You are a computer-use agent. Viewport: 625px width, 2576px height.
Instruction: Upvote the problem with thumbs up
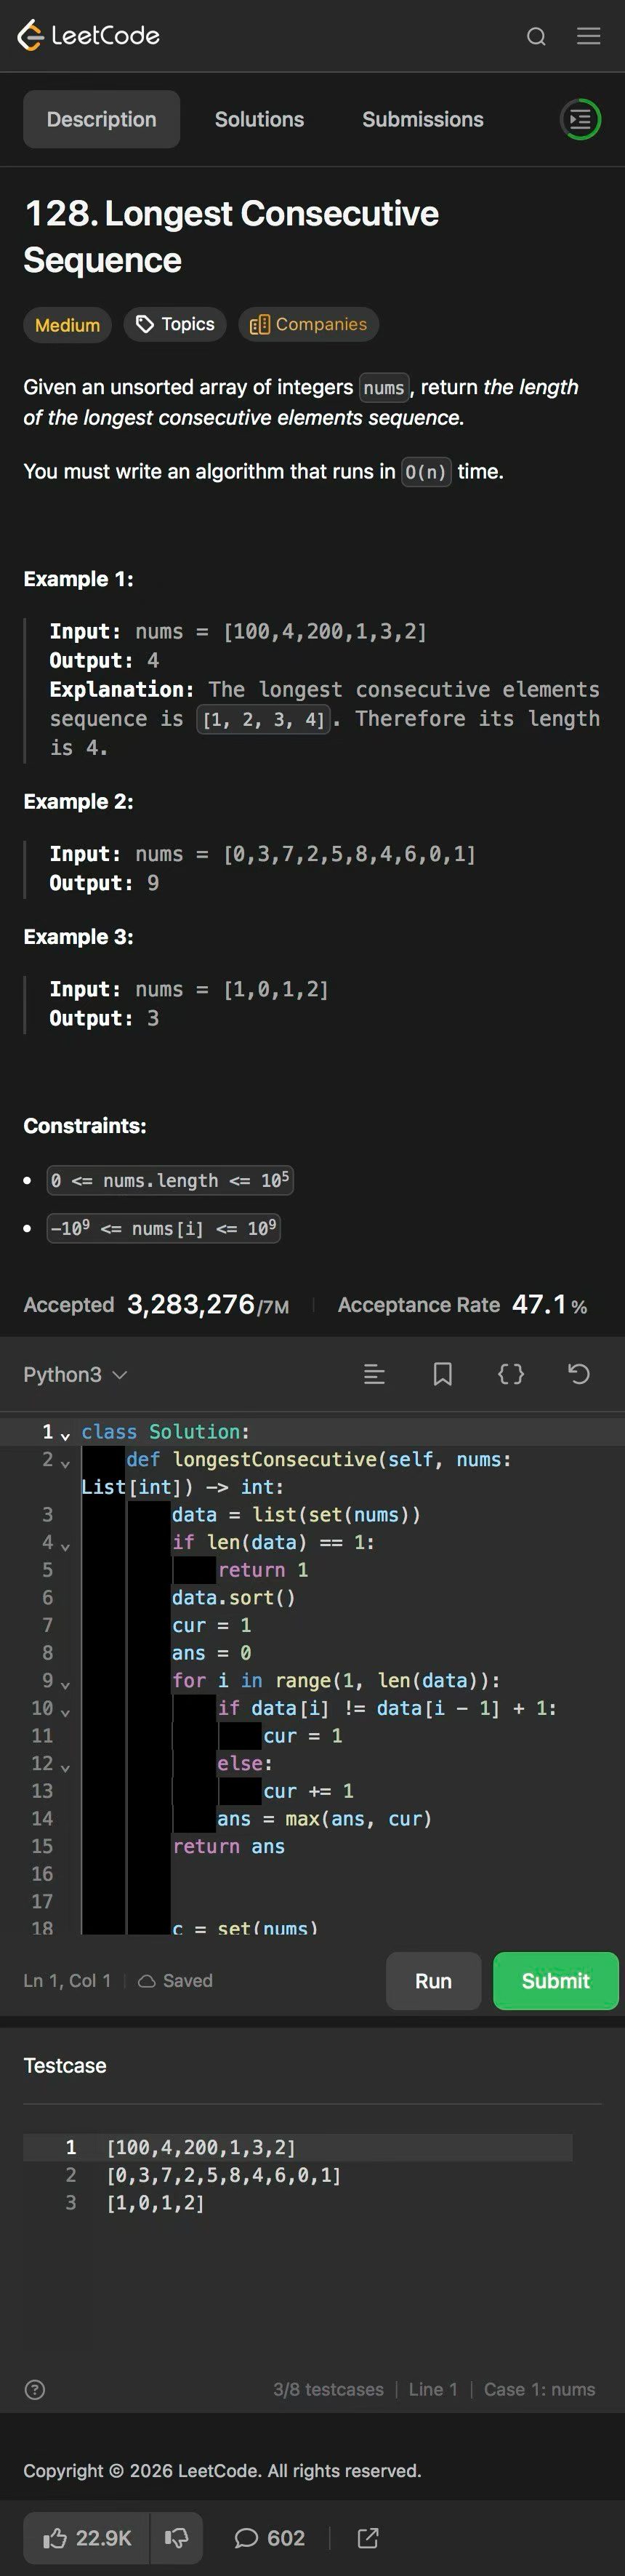(87, 2538)
